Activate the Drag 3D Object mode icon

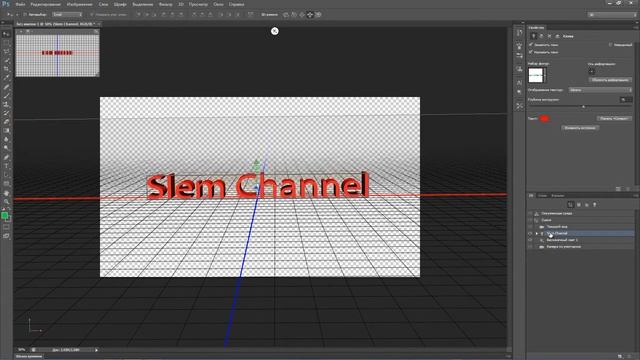[x=302, y=15]
